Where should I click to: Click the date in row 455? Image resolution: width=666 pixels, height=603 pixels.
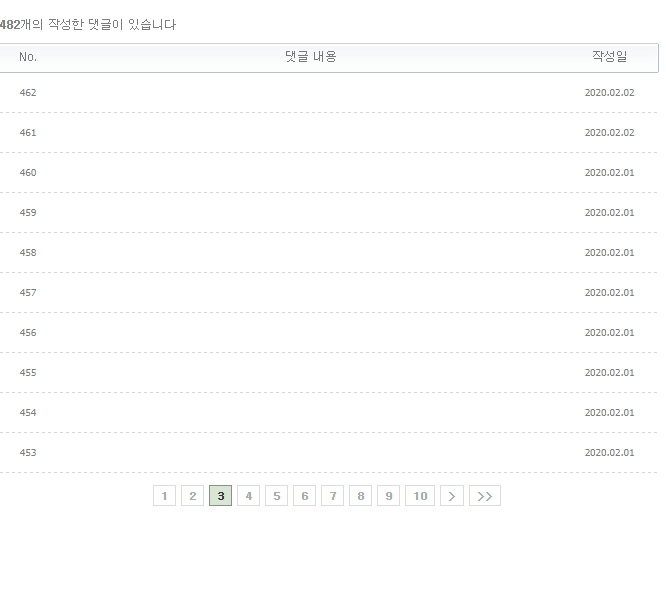coord(610,372)
